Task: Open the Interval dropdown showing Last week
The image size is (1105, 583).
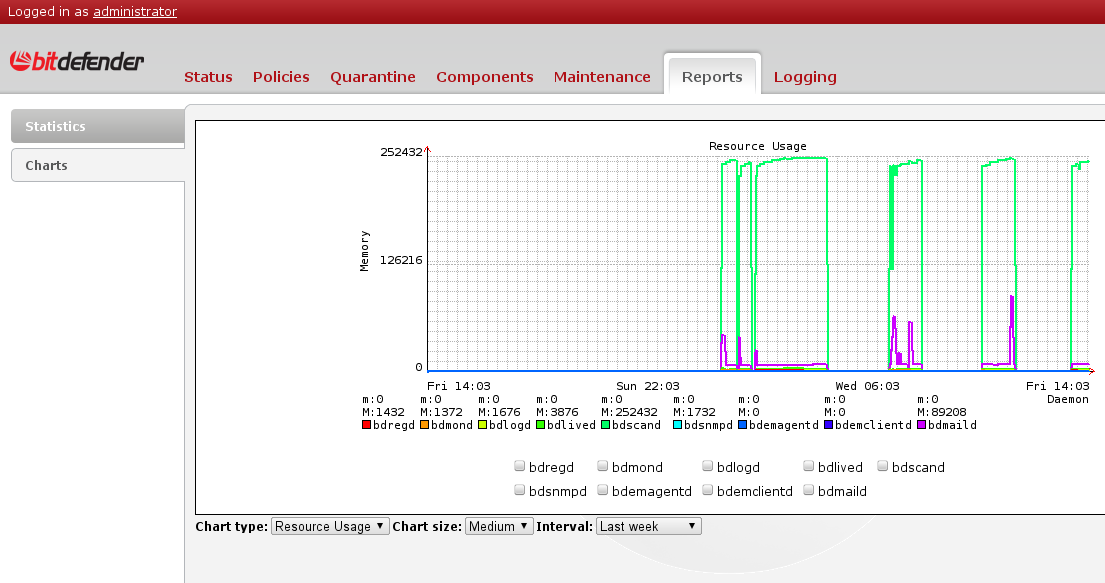Action: (x=649, y=526)
